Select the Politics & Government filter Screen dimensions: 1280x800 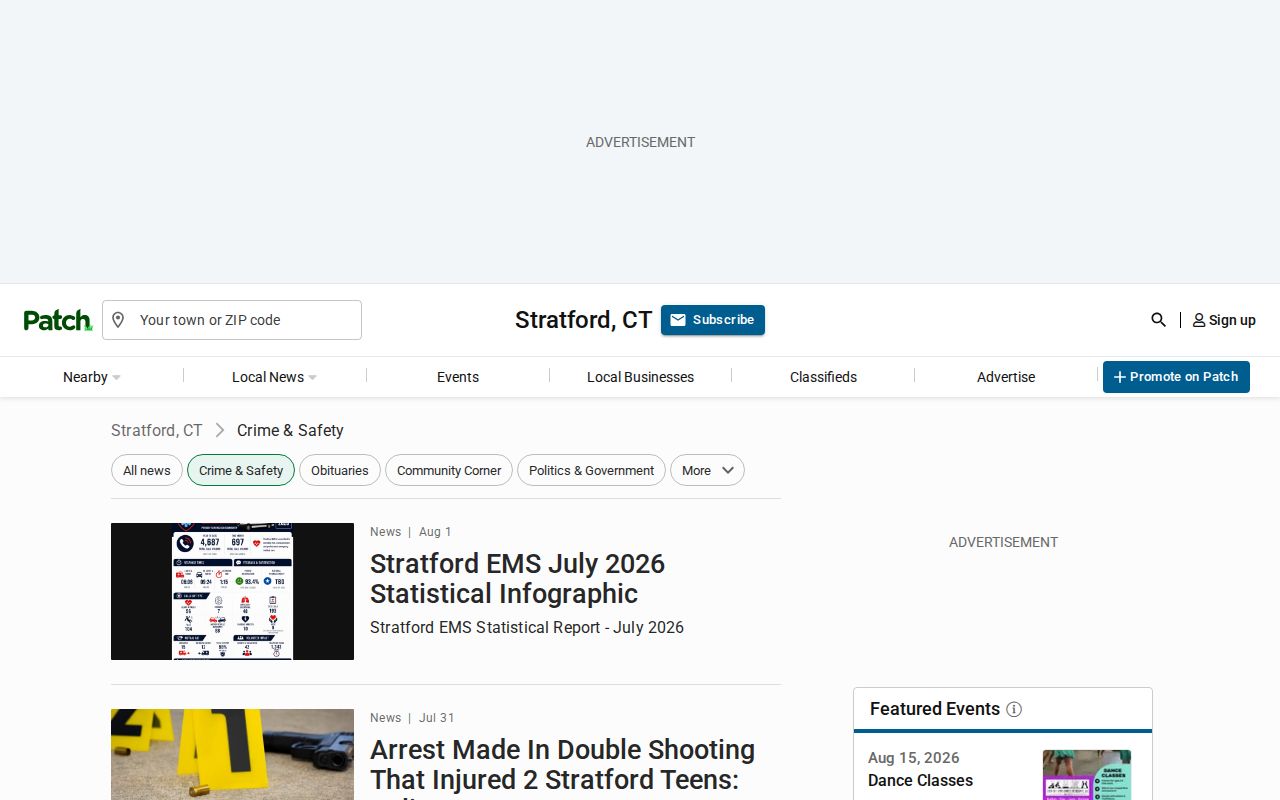(591, 470)
